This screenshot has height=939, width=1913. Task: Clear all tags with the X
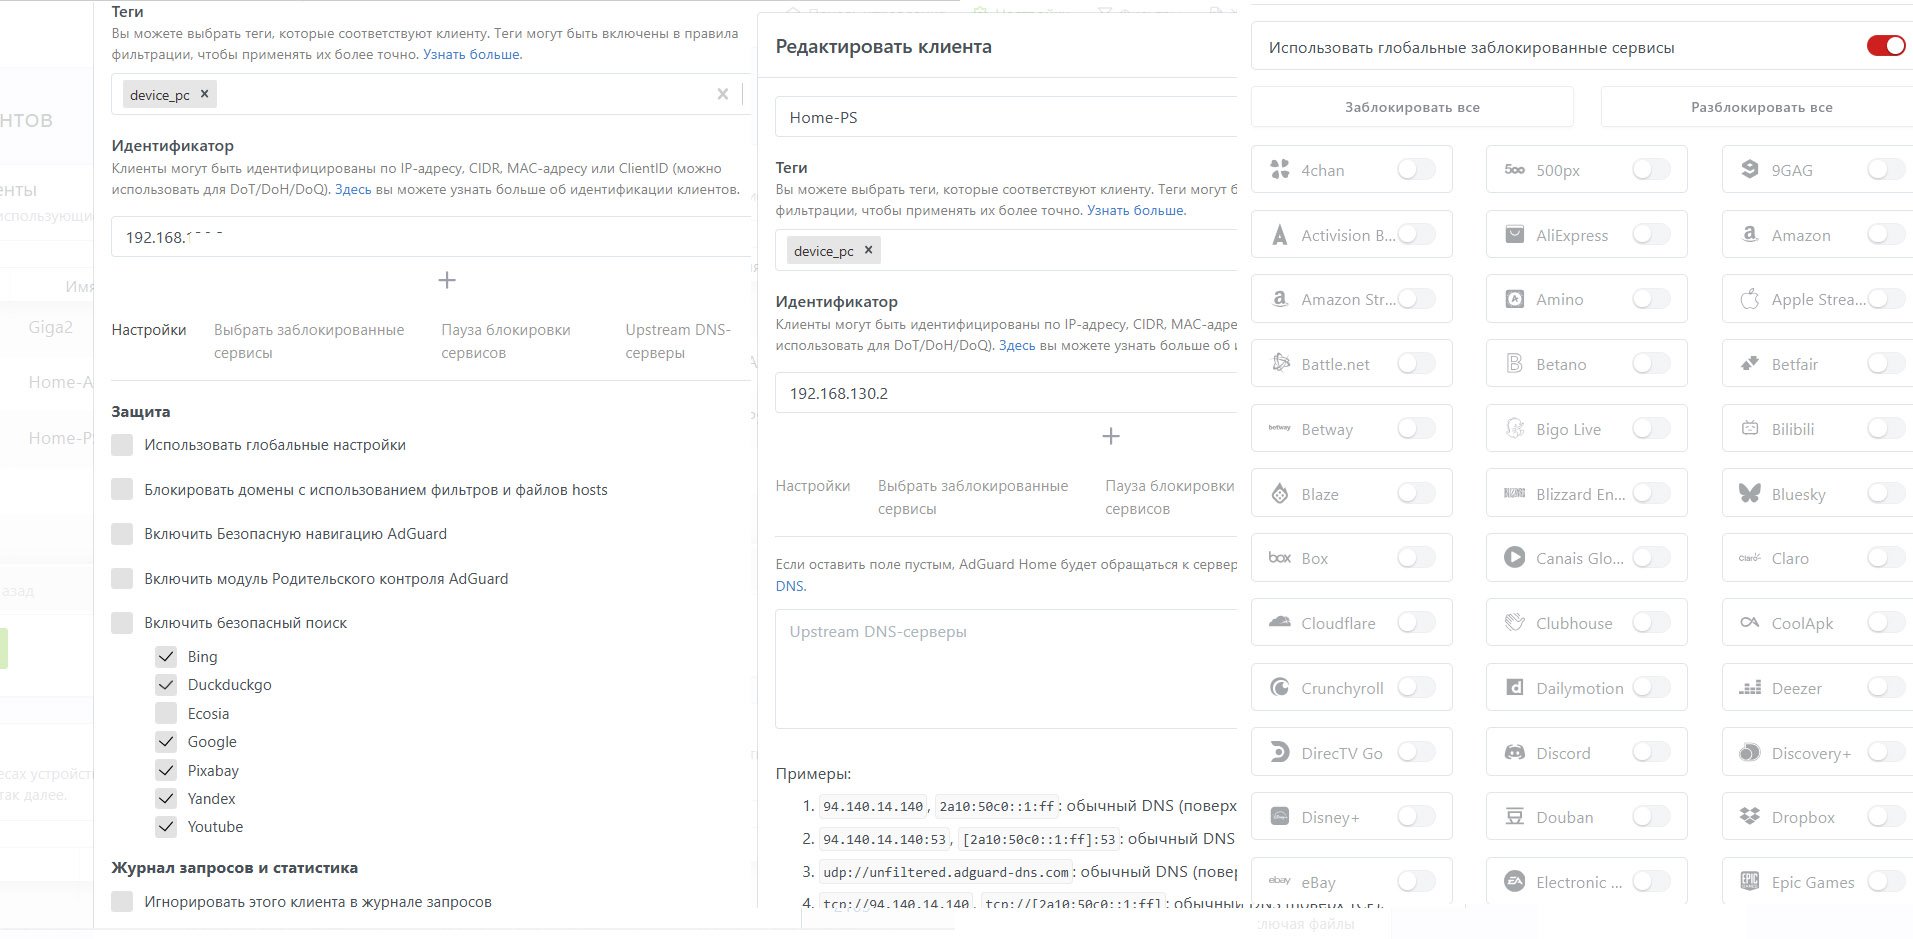coord(722,94)
